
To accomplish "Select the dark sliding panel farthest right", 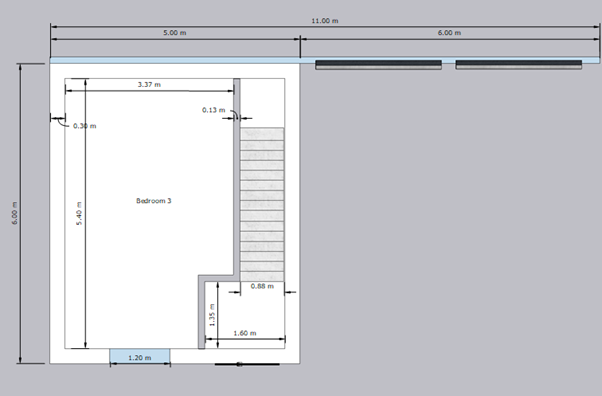I will click(x=519, y=65).
